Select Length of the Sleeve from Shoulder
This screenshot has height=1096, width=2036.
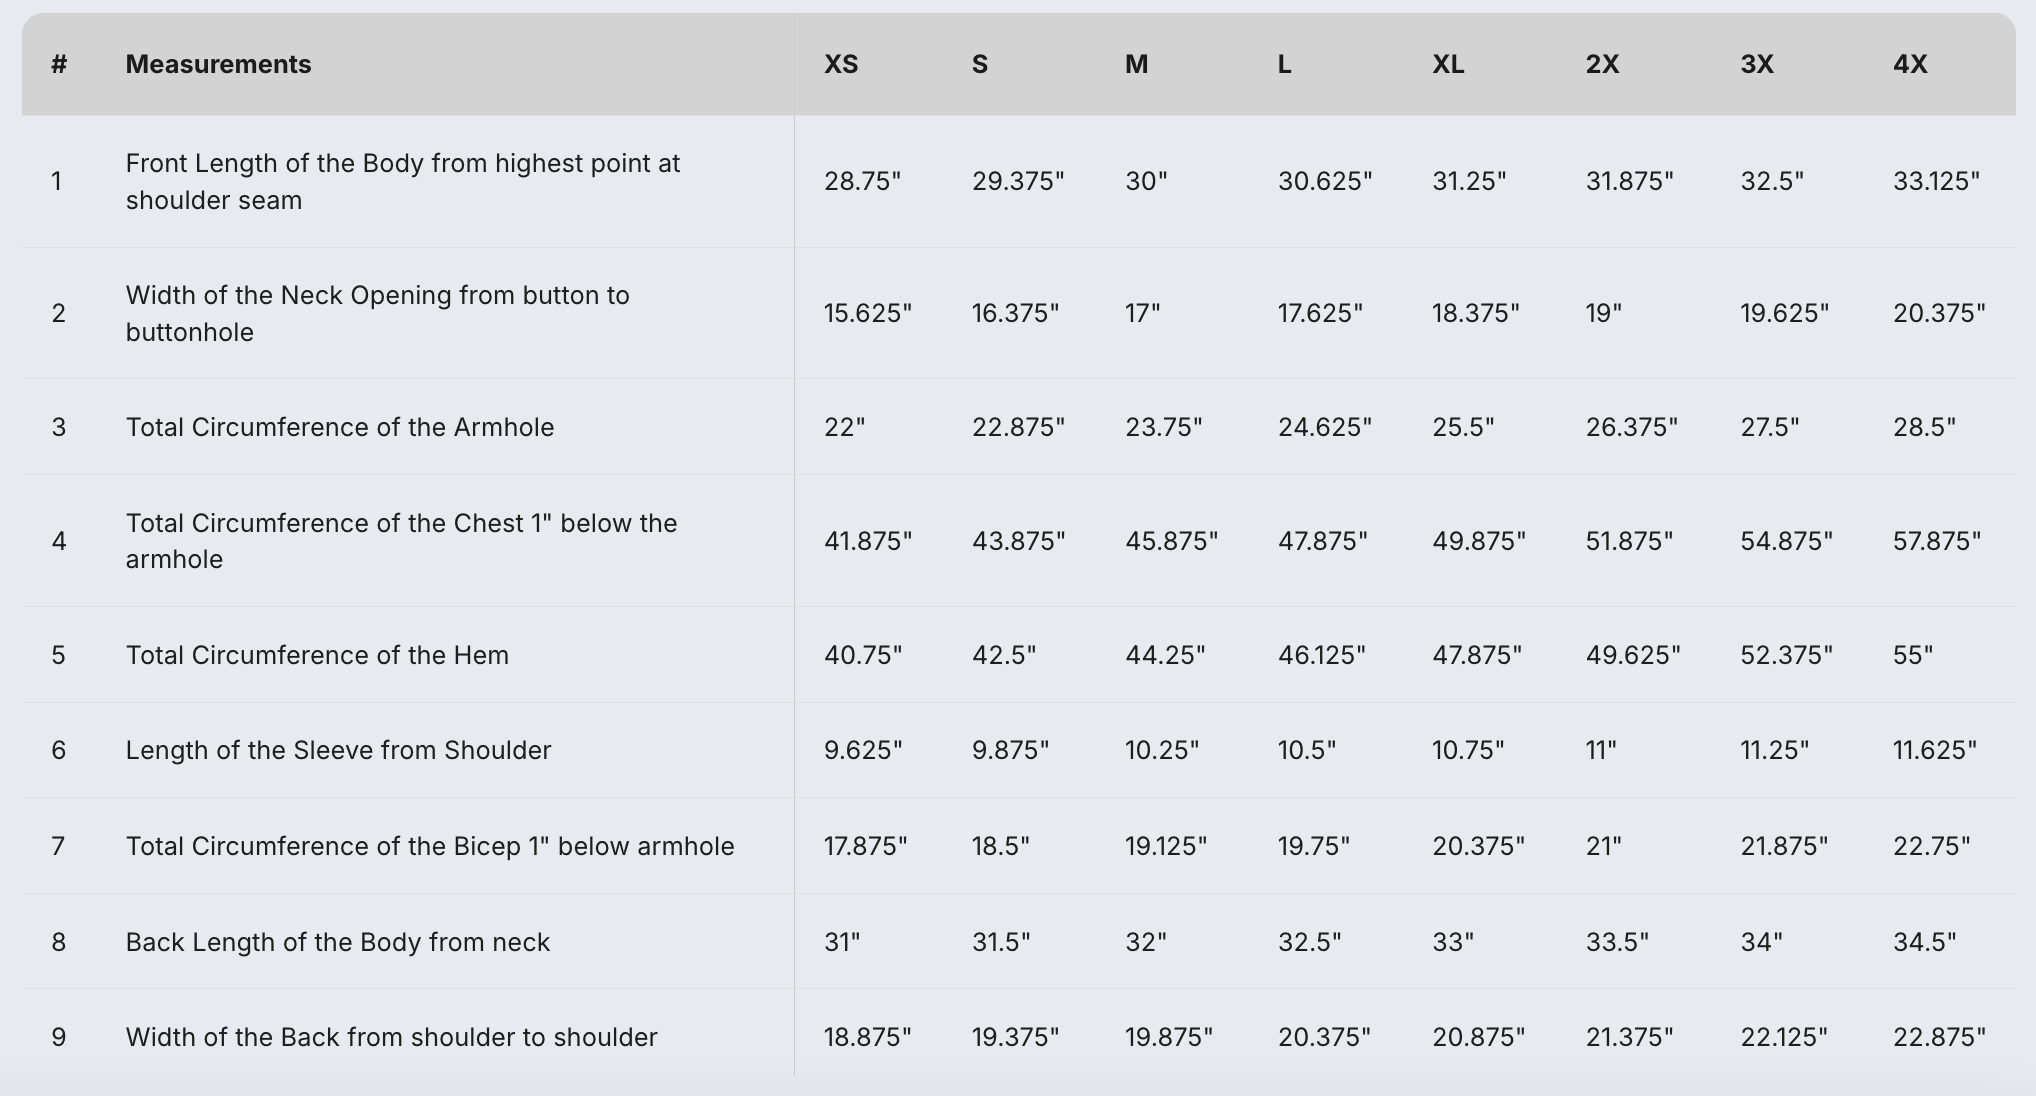click(338, 750)
